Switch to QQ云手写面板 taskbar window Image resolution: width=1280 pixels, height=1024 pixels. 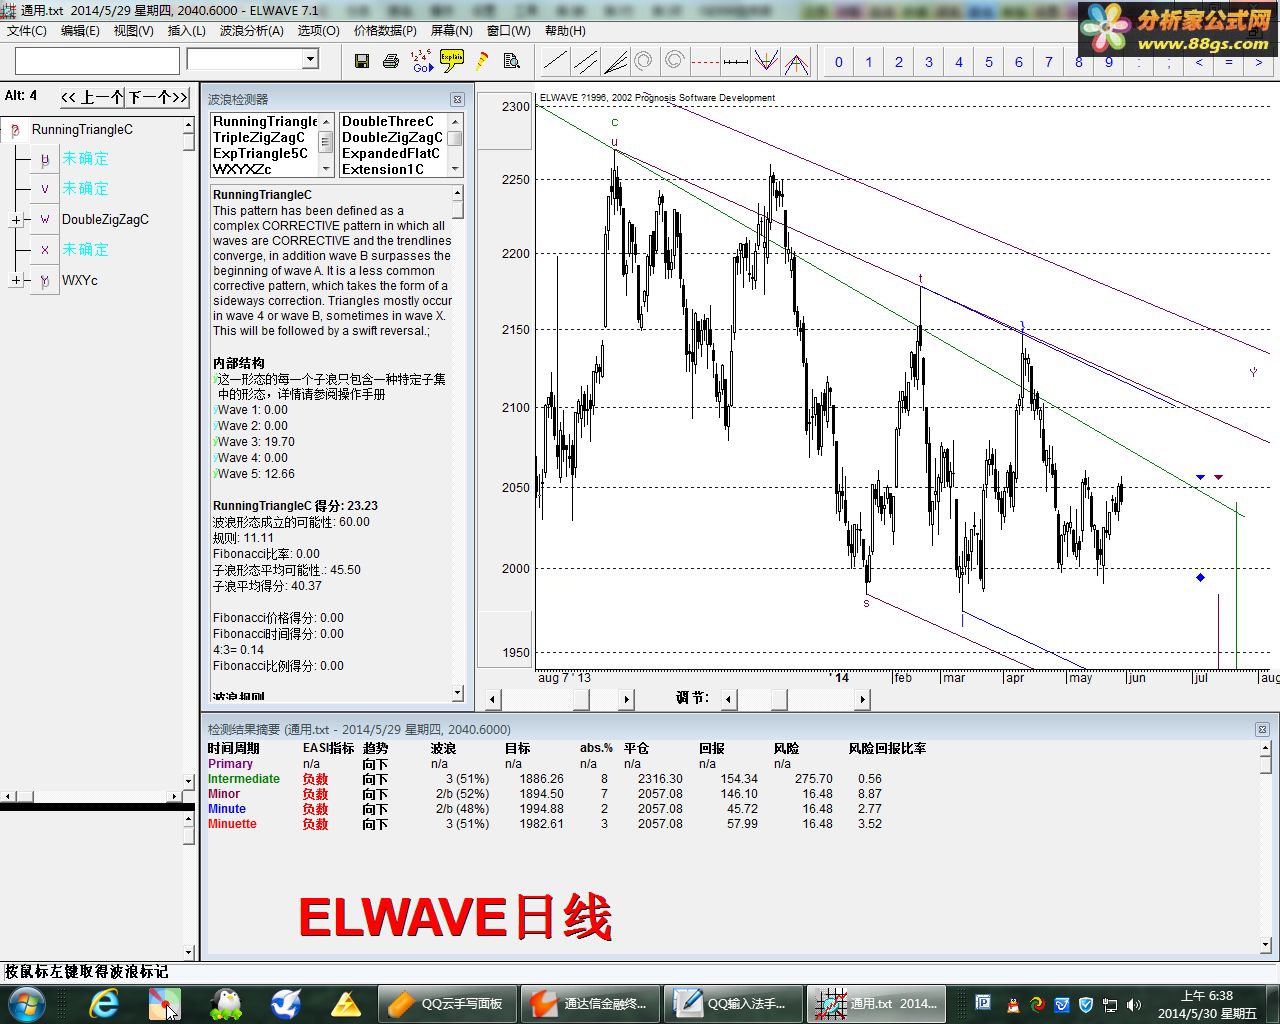pos(445,1003)
